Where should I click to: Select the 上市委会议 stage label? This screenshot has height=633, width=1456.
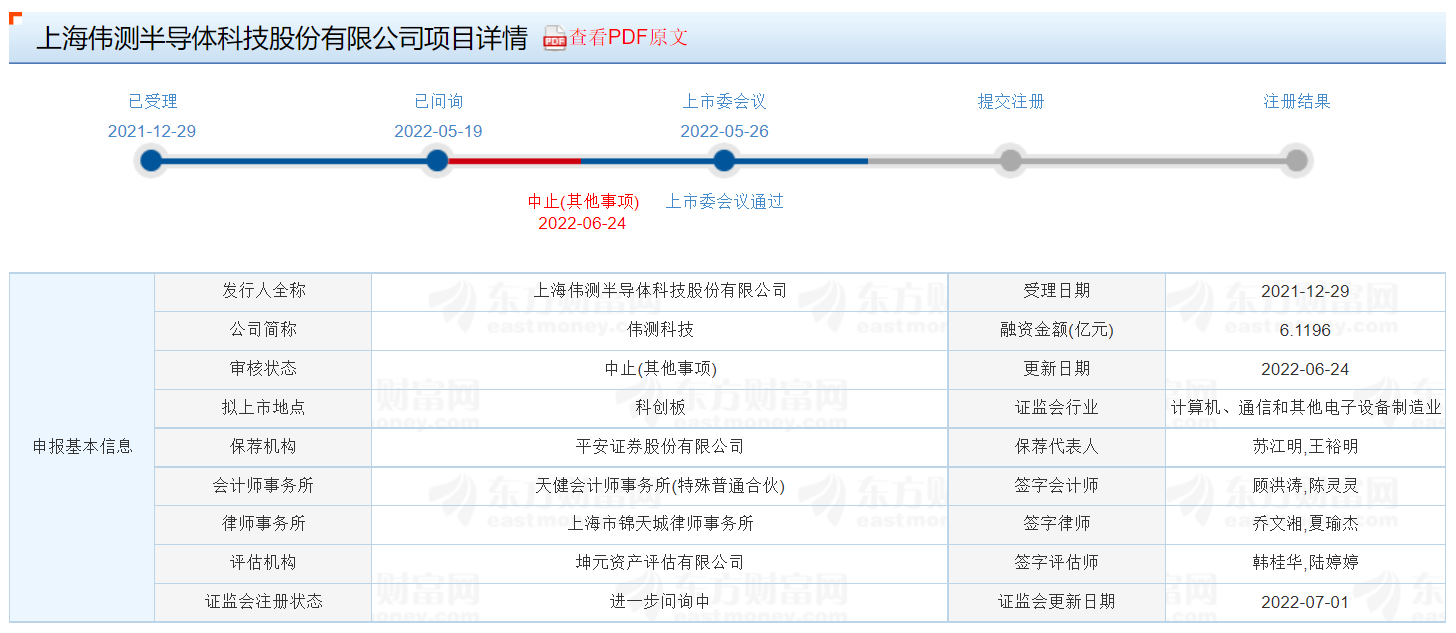click(x=724, y=101)
